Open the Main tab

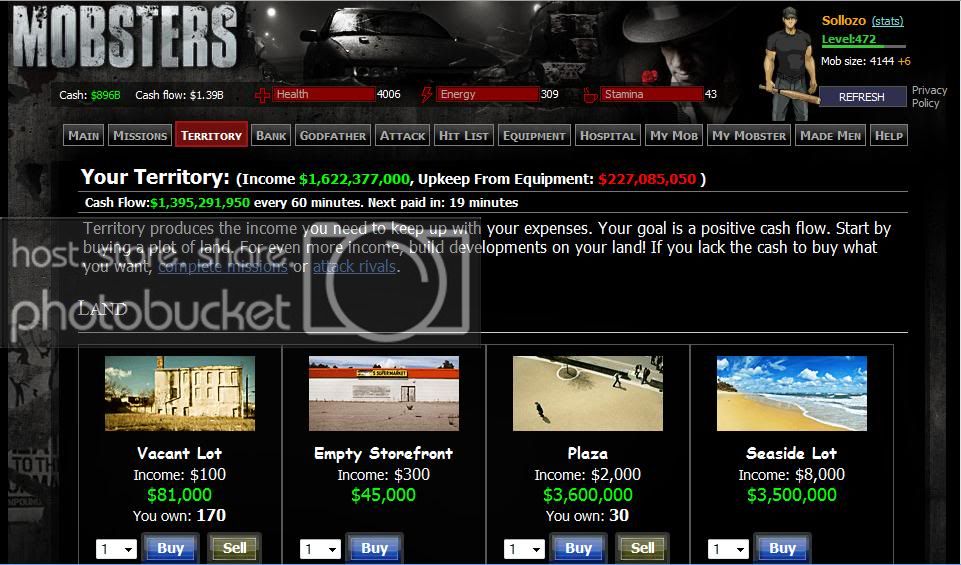[84, 135]
